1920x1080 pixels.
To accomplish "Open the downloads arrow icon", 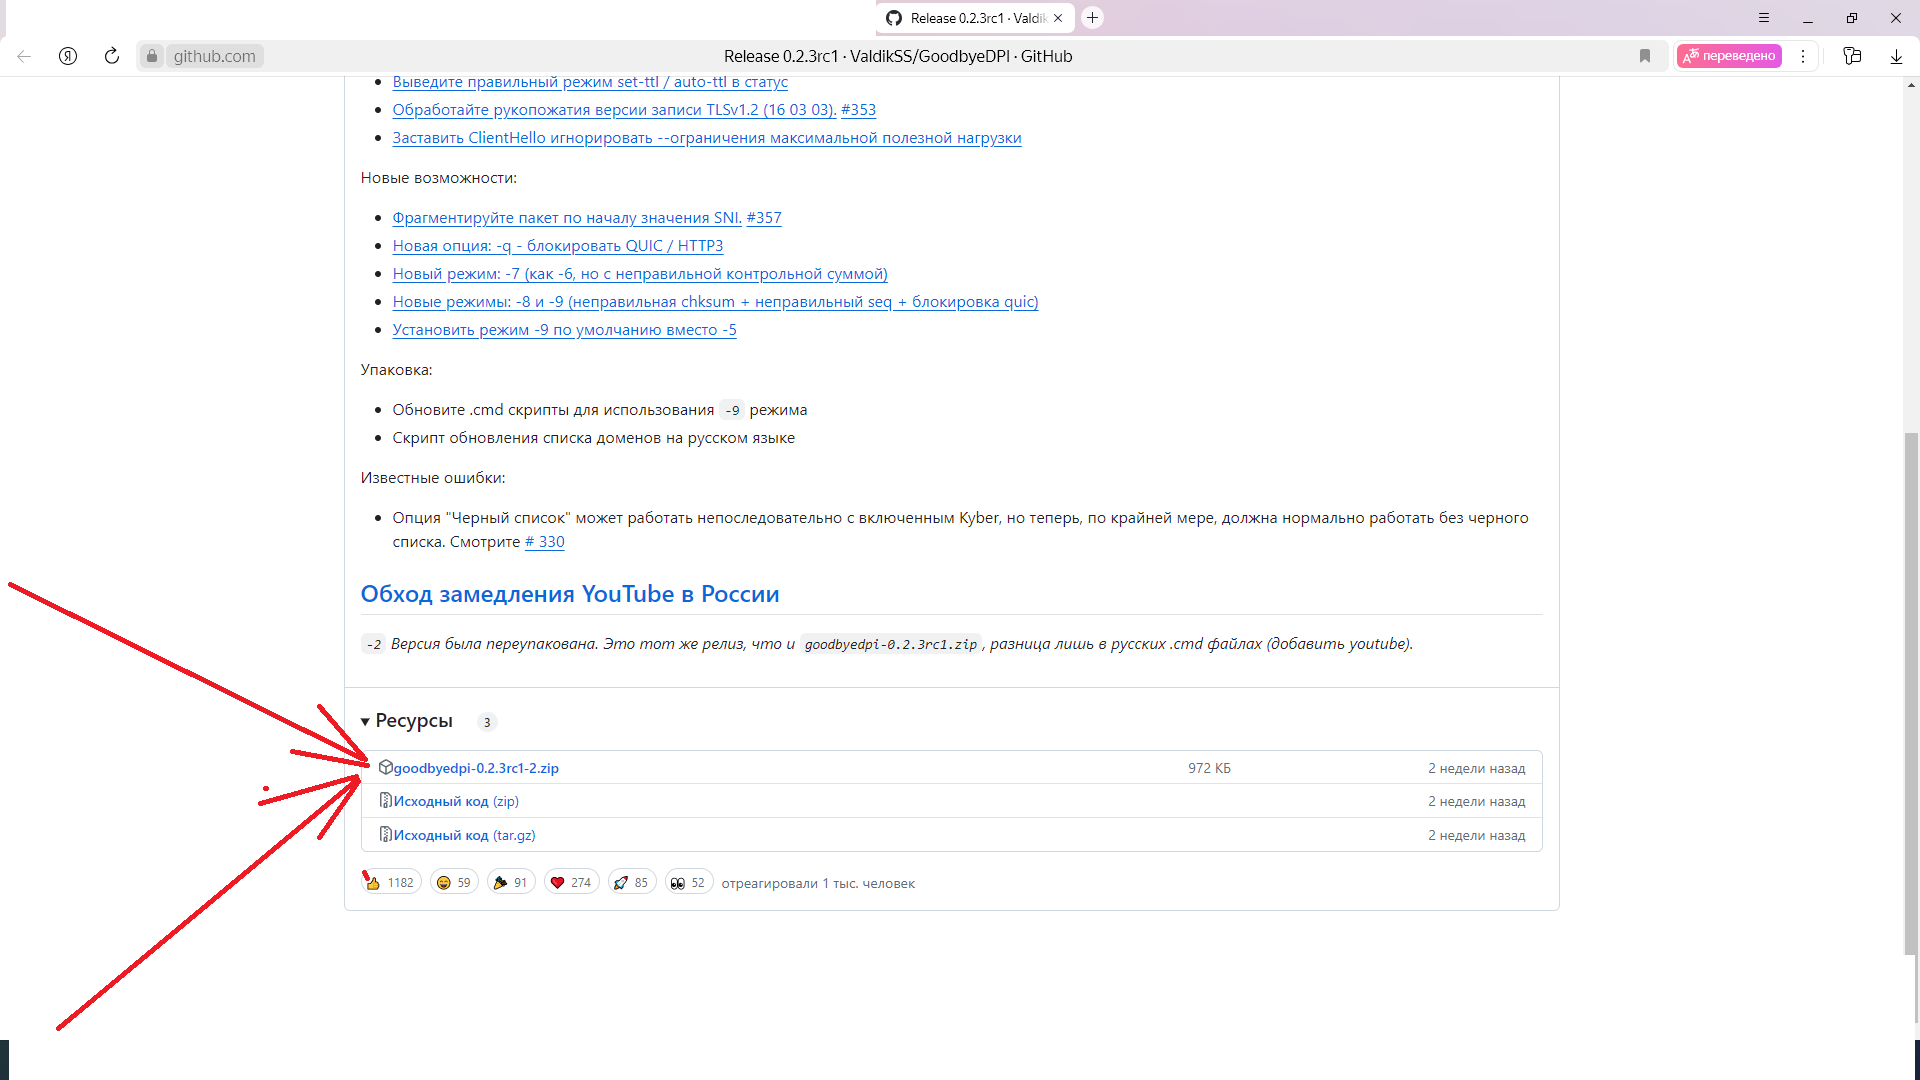I will [x=1896, y=56].
